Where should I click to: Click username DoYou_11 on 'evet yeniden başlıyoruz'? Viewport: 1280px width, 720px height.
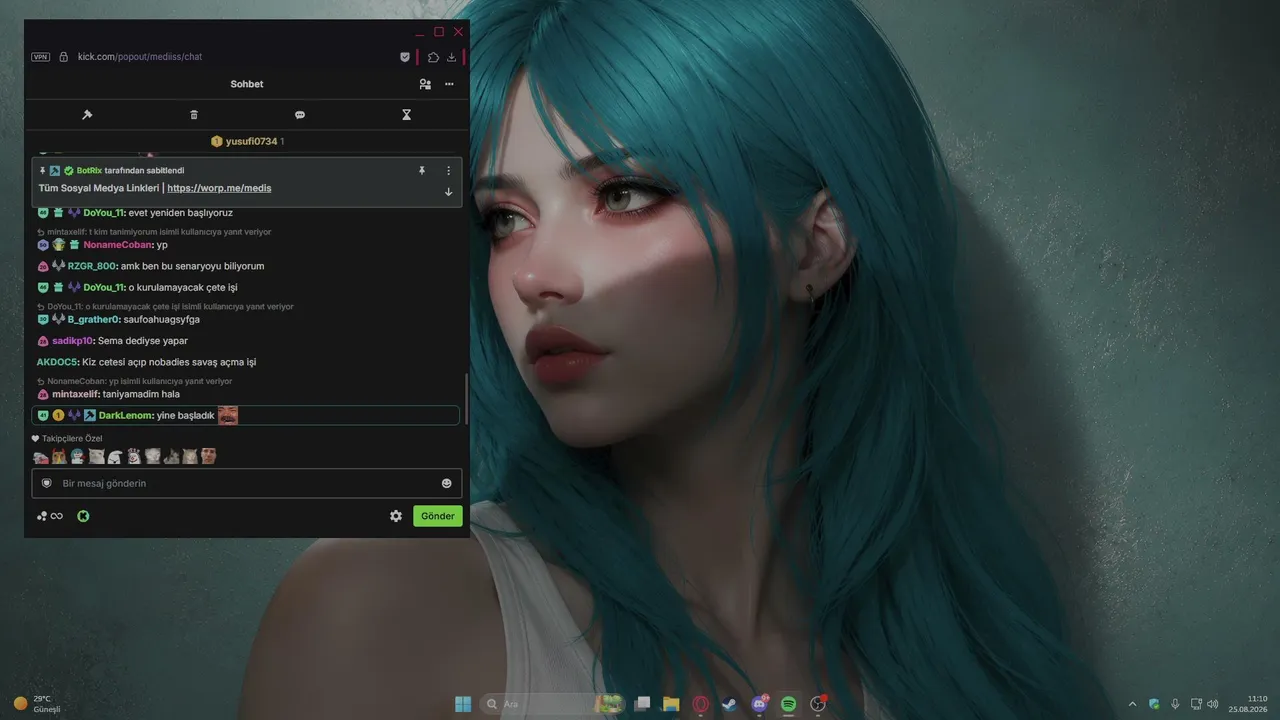click(x=104, y=213)
